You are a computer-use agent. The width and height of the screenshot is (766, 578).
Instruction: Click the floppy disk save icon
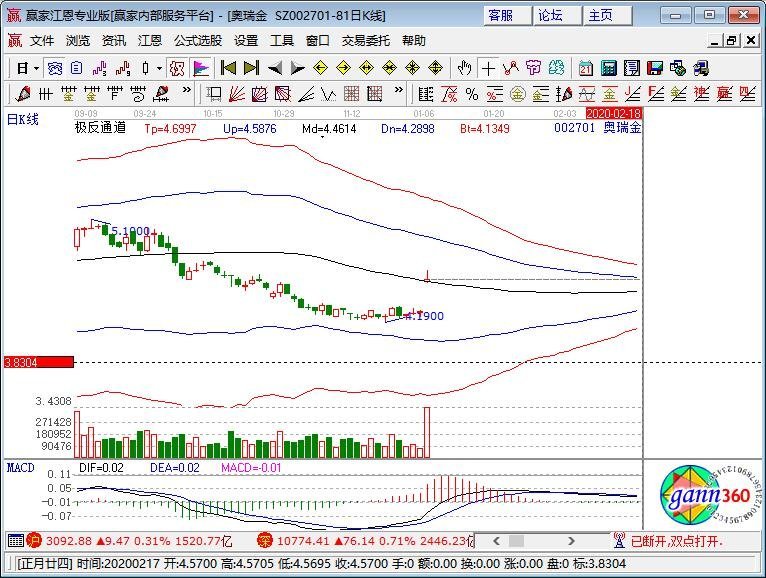655,68
